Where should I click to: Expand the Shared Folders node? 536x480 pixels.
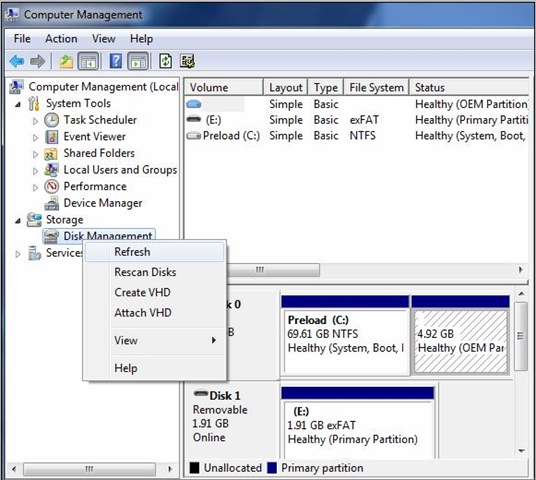[35, 155]
